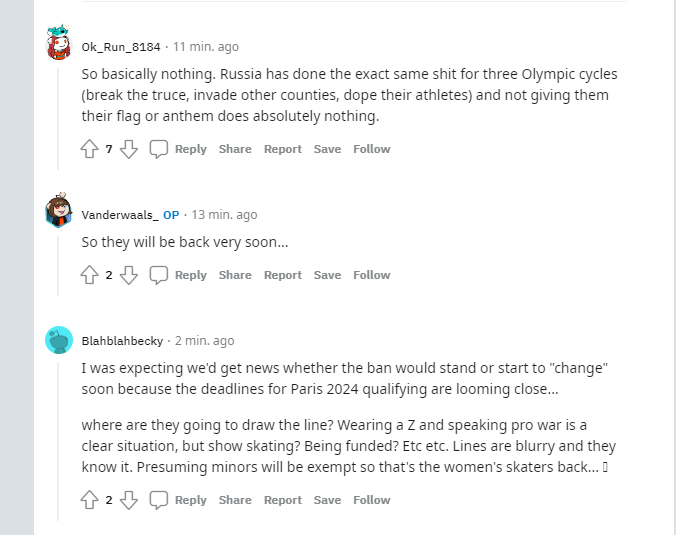This screenshot has height=535, width=676.
Task: Click reply speech bubble on Blahblahbecky's comment
Action: coord(159,500)
